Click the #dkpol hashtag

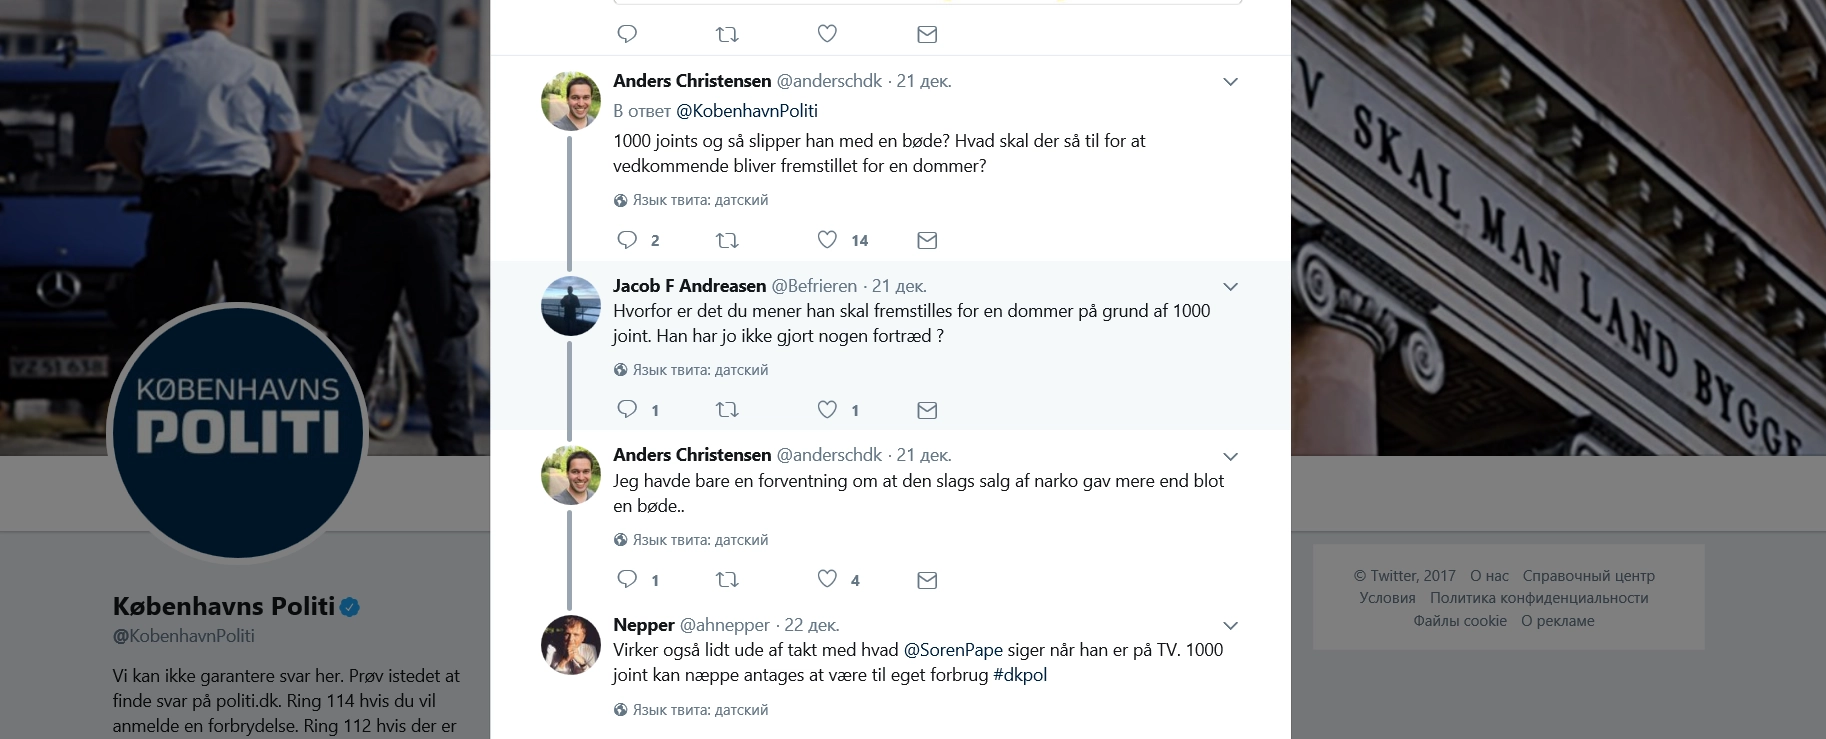click(1020, 675)
